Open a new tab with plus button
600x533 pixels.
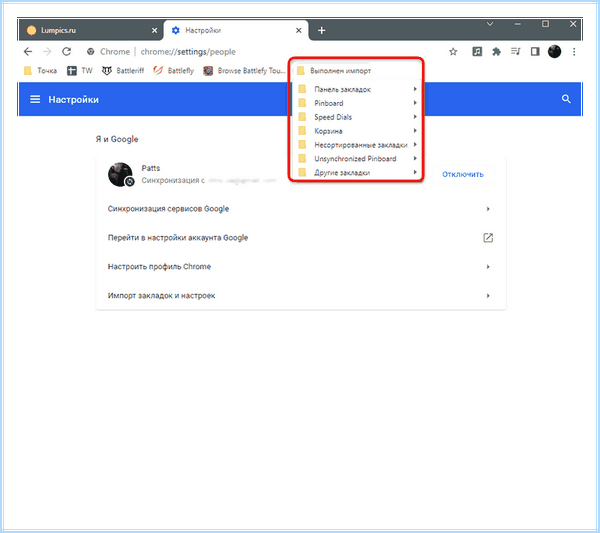pos(321,30)
